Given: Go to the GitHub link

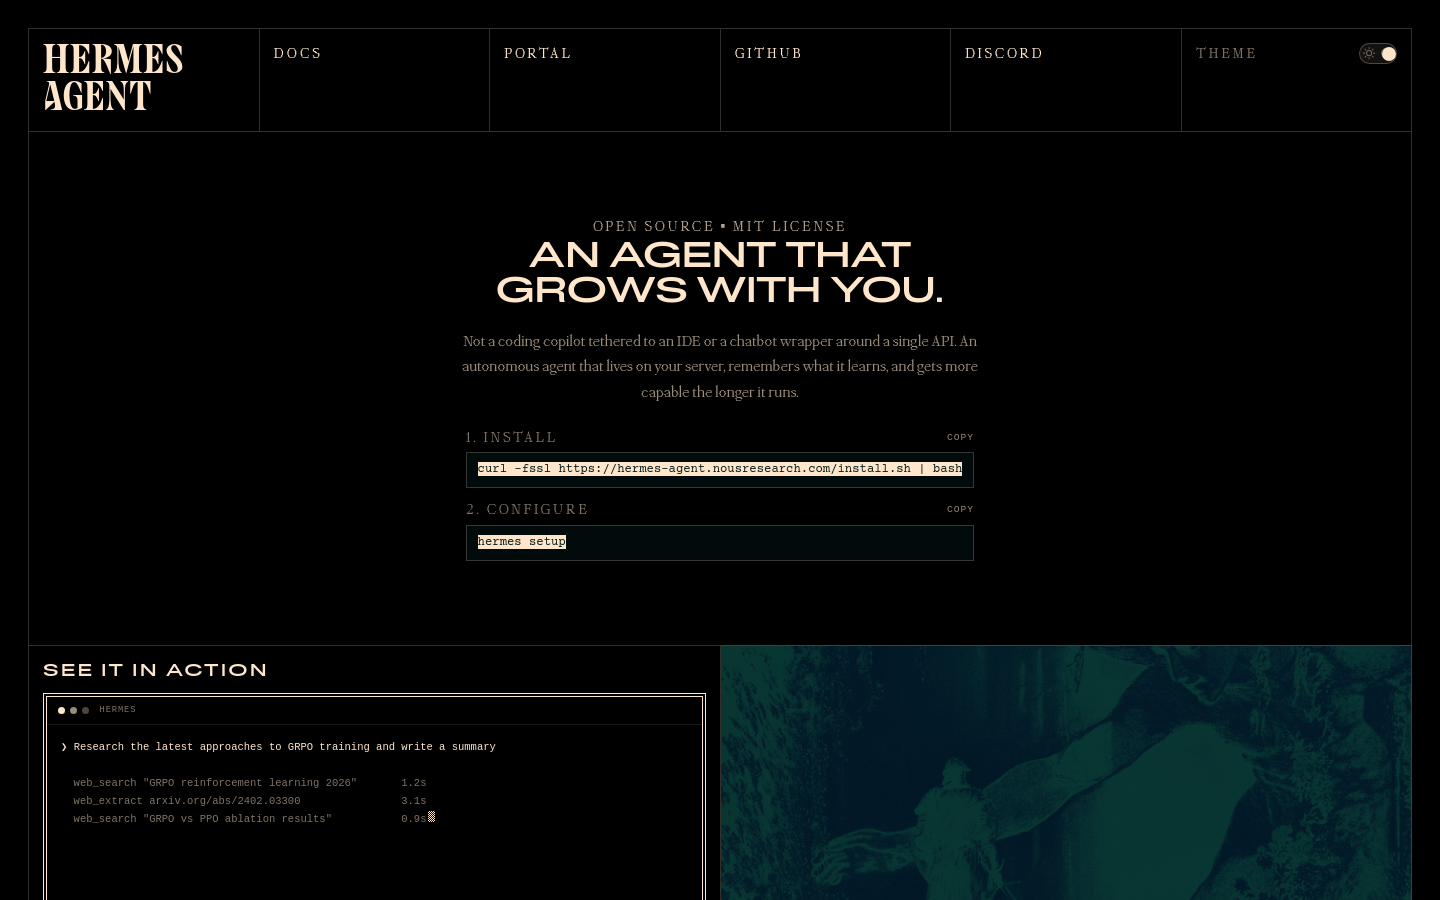Looking at the screenshot, I should coord(768,54).
